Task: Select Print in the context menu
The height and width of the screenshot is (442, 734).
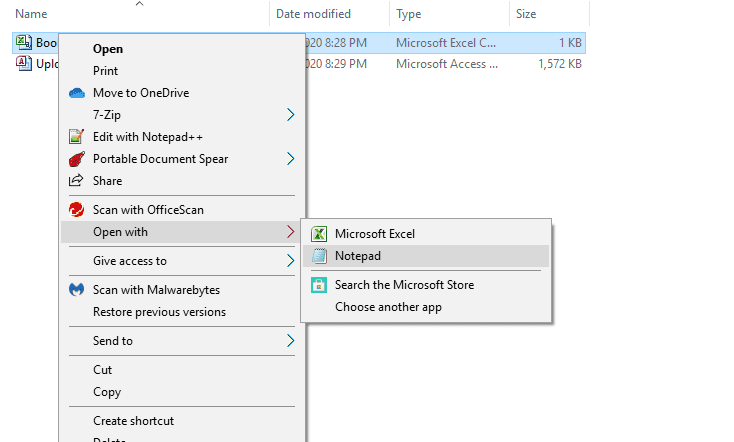Action: click(x=183, y=71)
